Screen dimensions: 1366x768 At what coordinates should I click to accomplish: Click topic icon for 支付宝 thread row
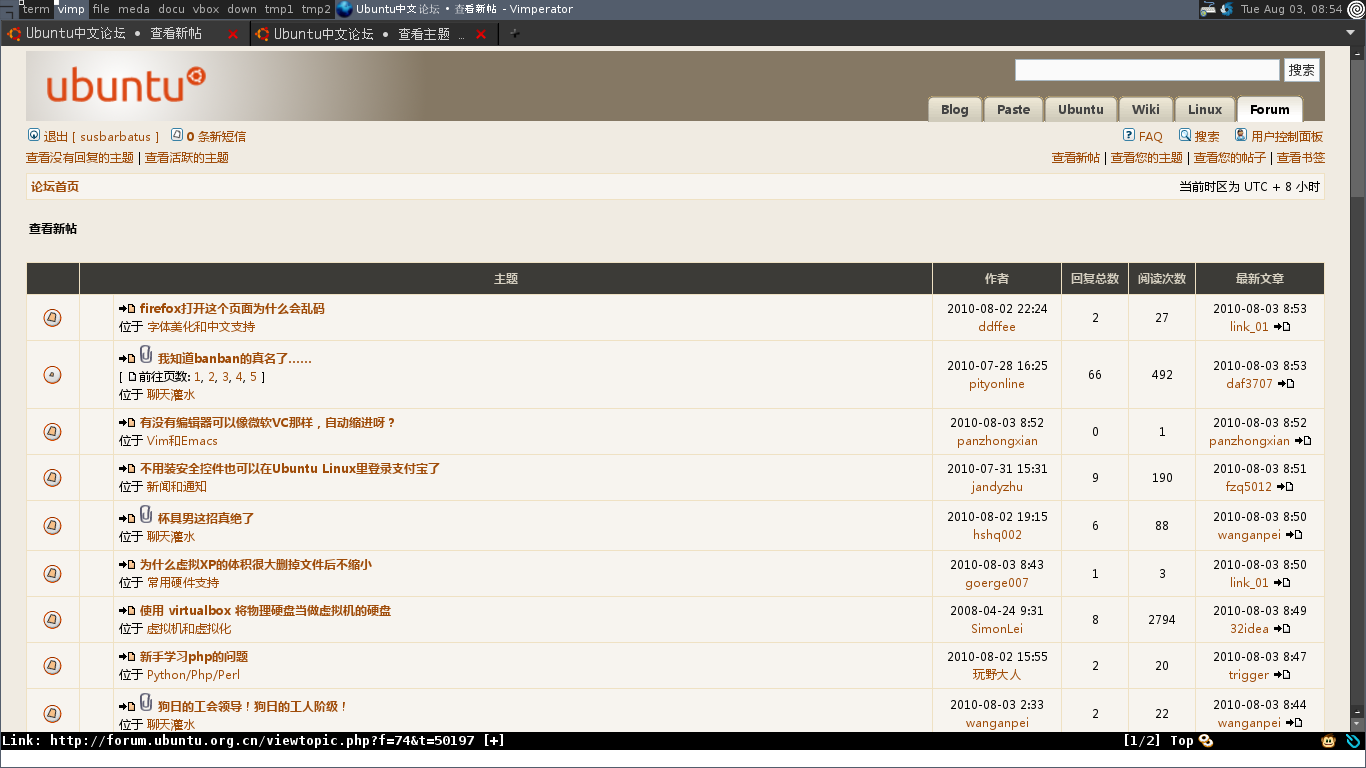pyautogui.click(x=53, y=478)
